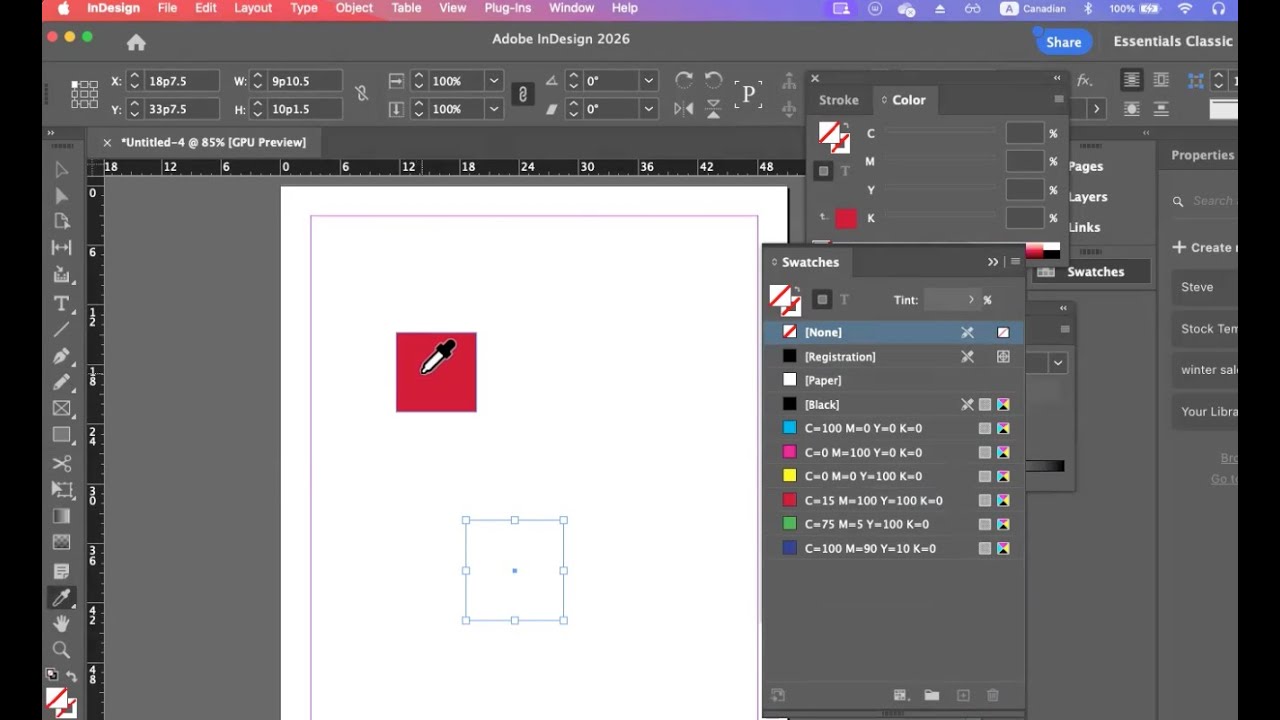Open shear angle dropdown

(x=649, y=109)
